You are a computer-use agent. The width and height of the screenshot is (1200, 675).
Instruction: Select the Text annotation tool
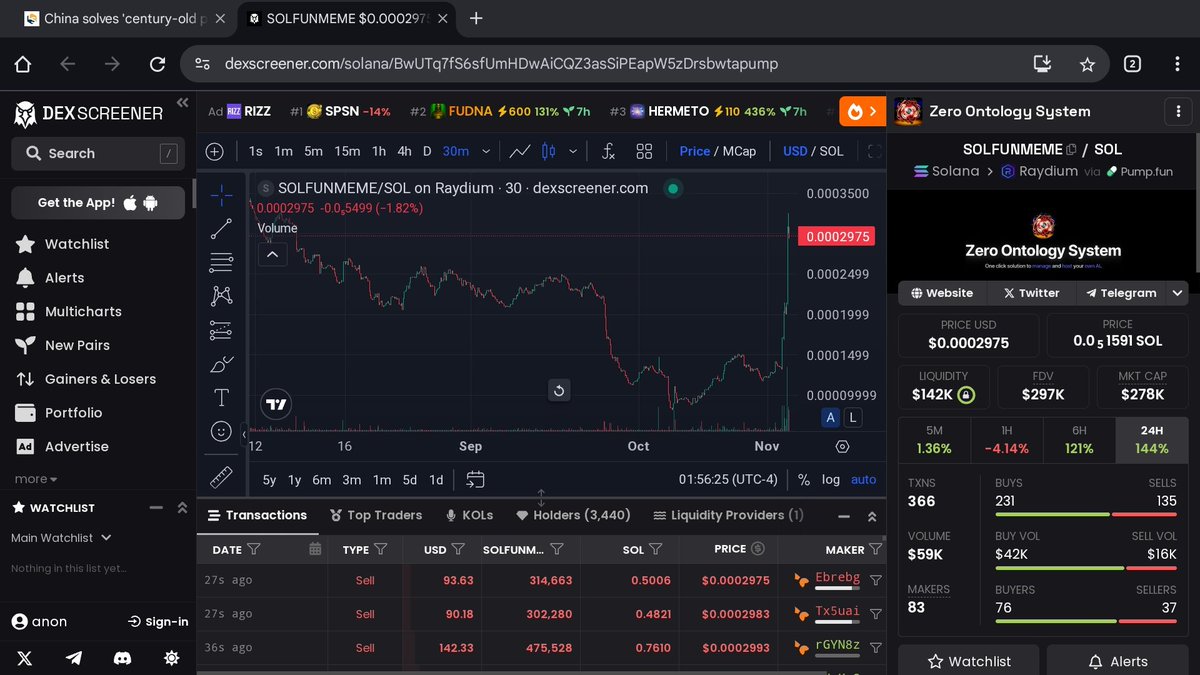point(221,397)
